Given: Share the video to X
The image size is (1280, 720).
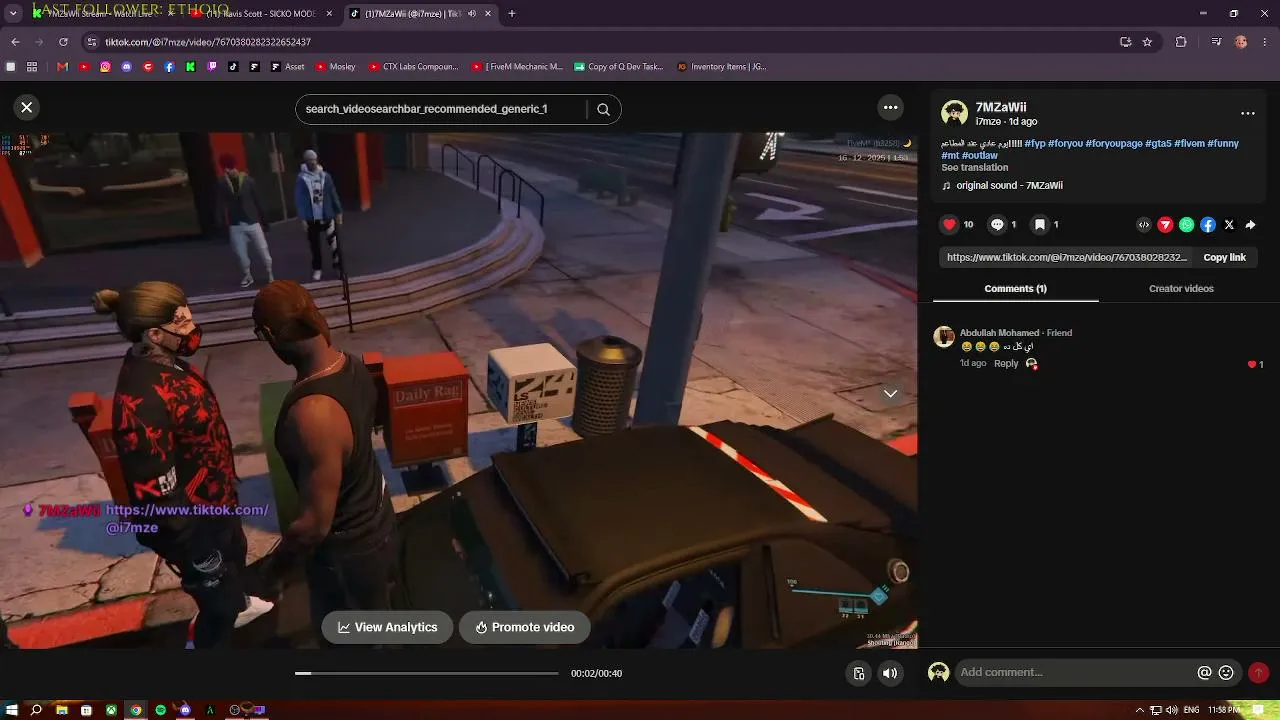Looking at the screenshot, I should point(1229,225).
